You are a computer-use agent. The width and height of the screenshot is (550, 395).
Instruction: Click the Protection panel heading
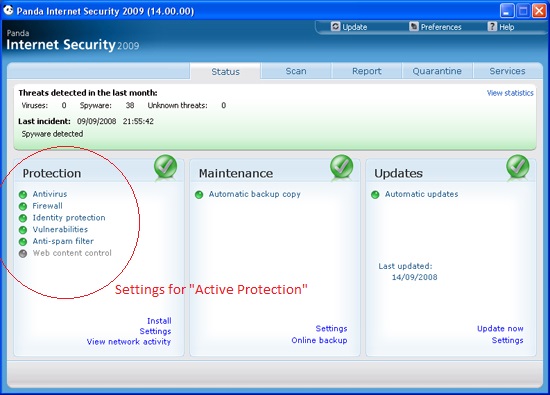[x=52, y=173]
